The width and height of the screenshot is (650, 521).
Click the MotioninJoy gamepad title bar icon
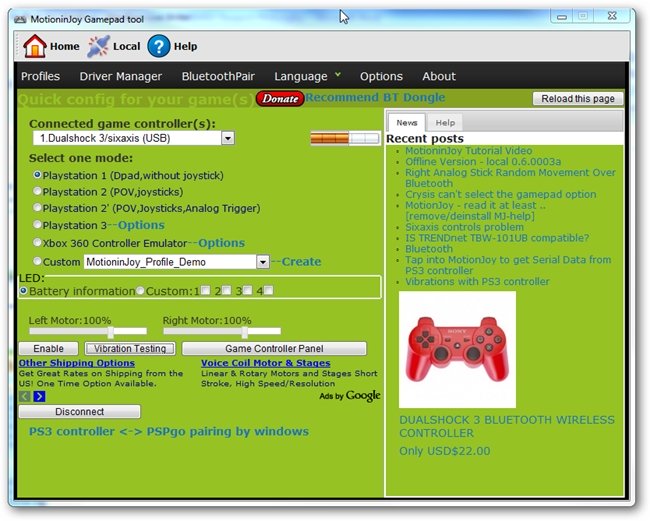coord(20,19)
